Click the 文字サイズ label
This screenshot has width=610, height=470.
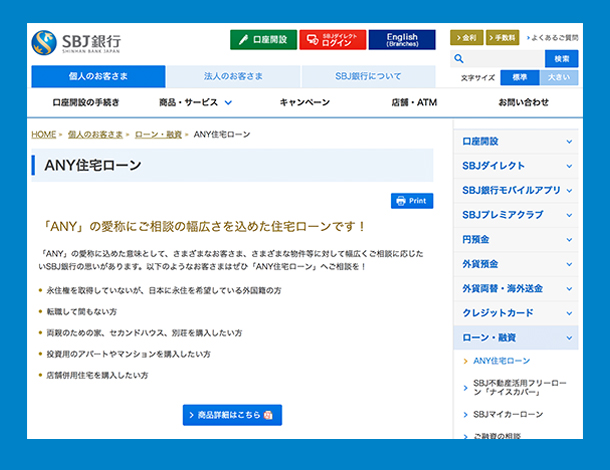478,78
